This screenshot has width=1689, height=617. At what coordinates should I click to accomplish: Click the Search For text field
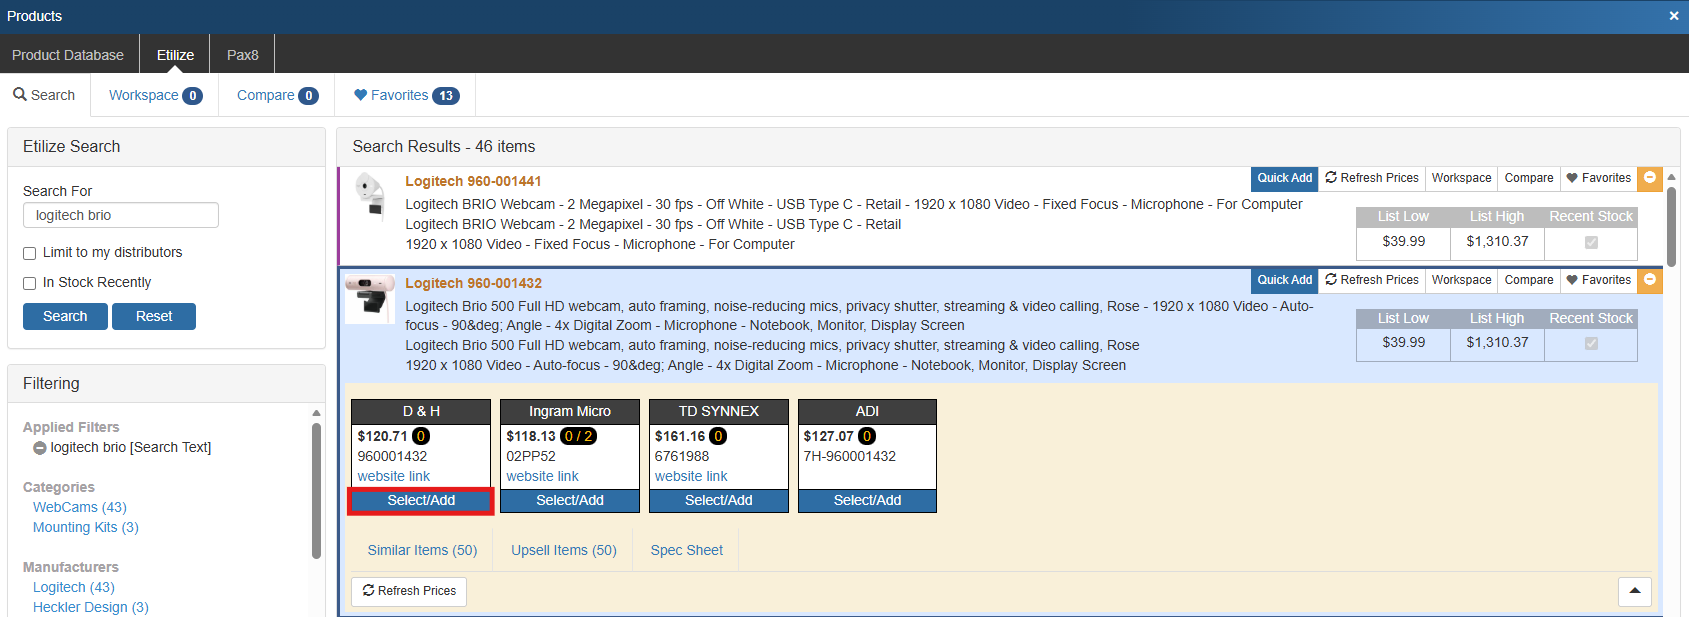click(x=121, y=215)
